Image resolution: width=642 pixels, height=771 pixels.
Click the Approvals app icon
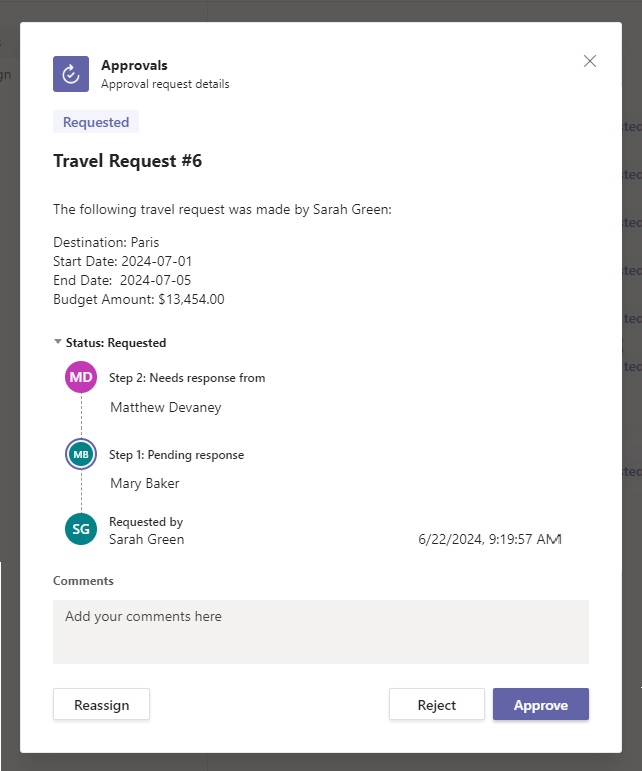(71, 73)
